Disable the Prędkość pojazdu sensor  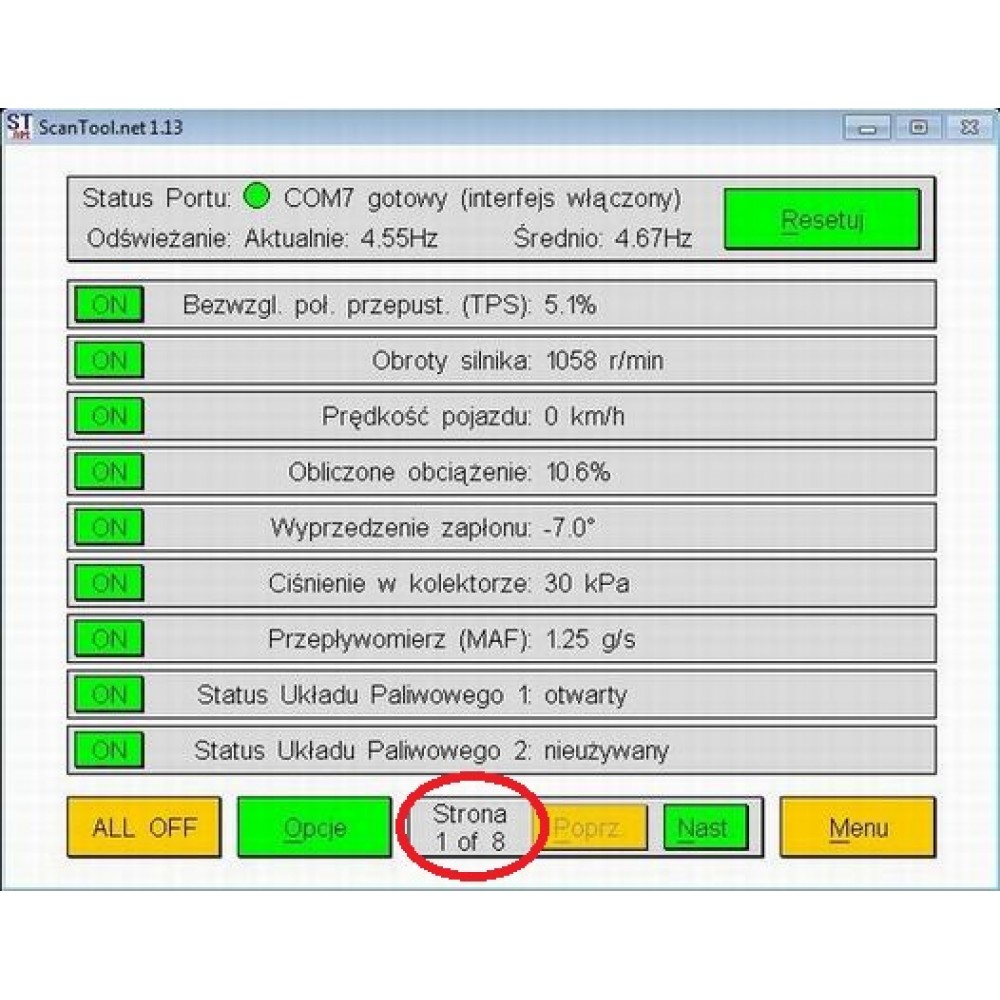(x=109, y=416)
